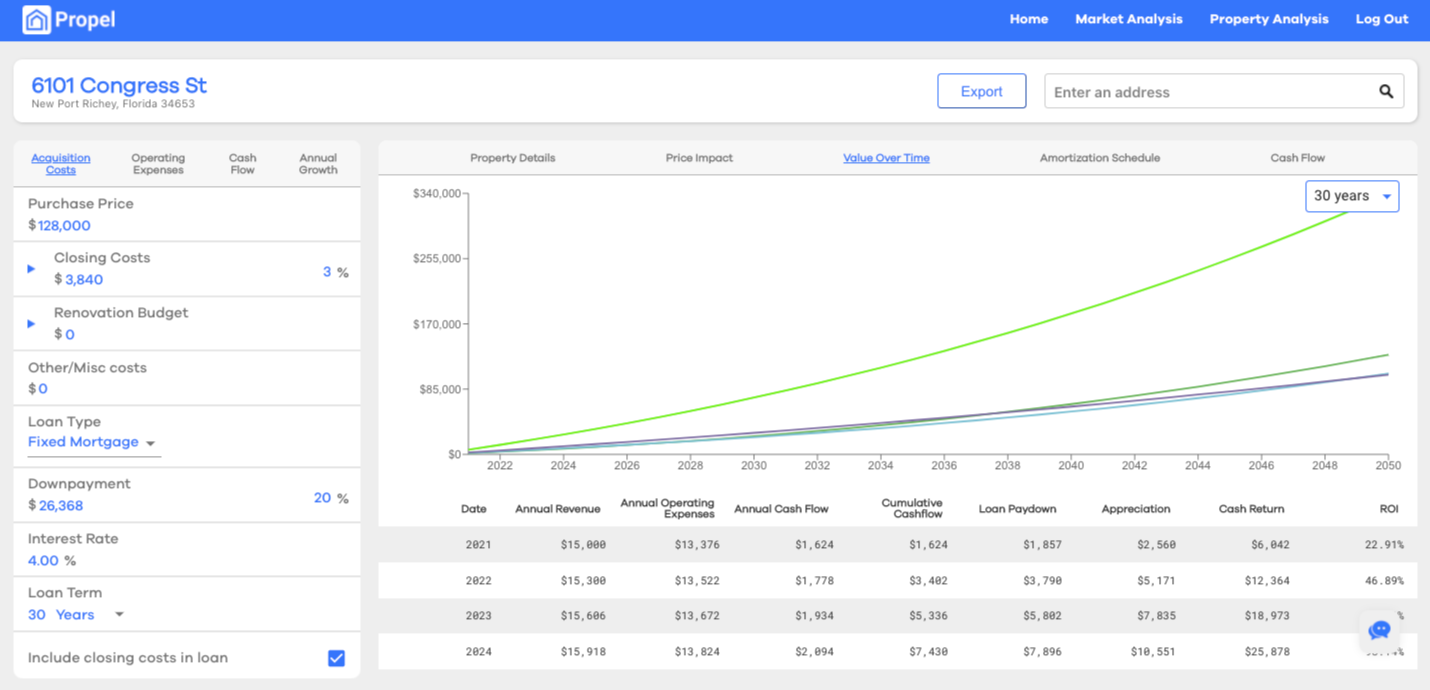1430x690 pixels.
Task: Click the Annual Operating Expenses column header
Action: pyautogui.click(x=668, y=509)
